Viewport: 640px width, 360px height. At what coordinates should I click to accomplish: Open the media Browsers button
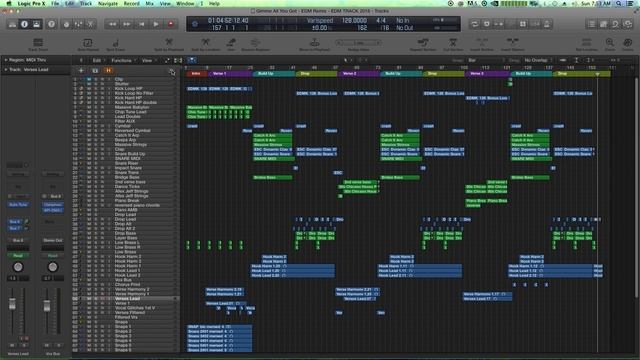tap(628, 24)
